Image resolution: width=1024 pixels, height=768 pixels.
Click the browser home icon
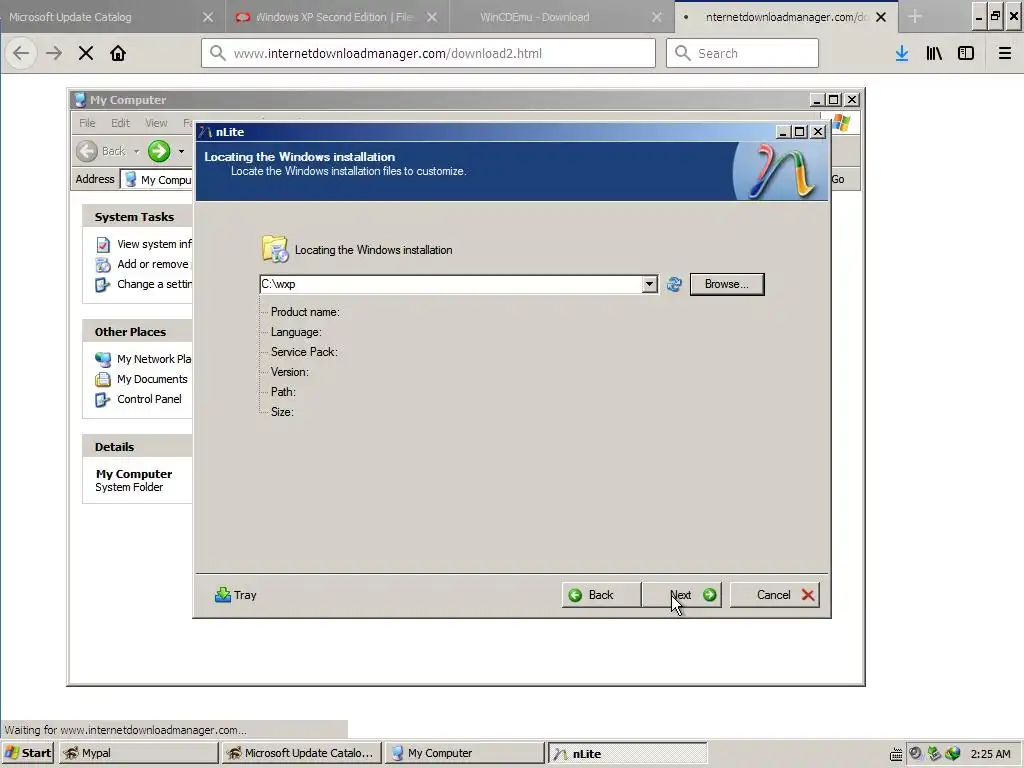(x=118, y=53)
